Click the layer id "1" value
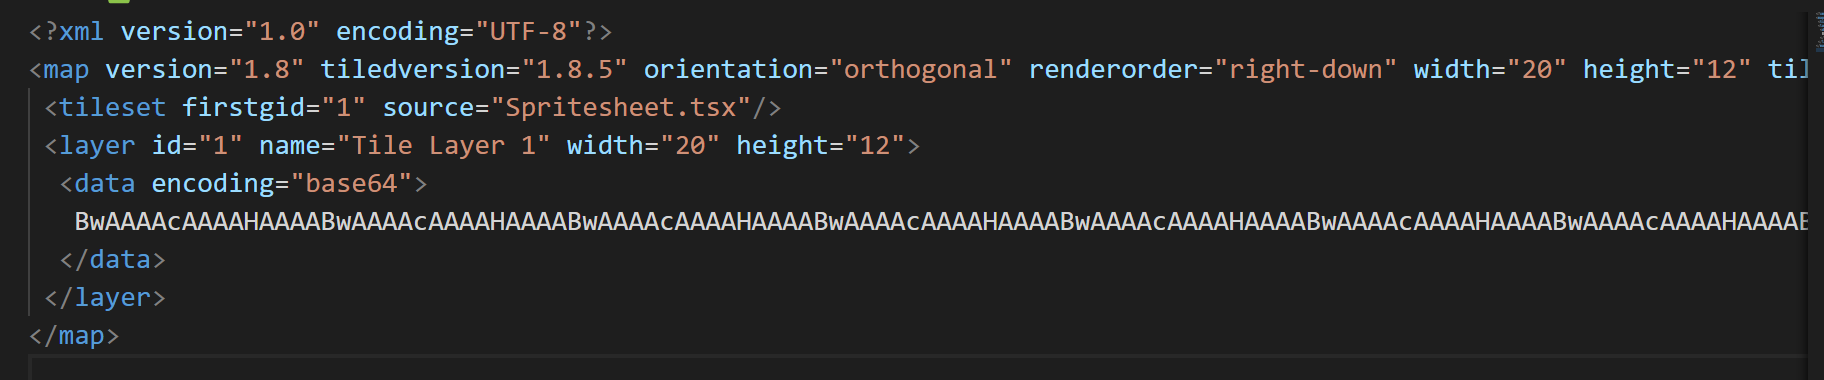Screen dimensions: 1824x380 pyautogui.click(x=220, y=146)
